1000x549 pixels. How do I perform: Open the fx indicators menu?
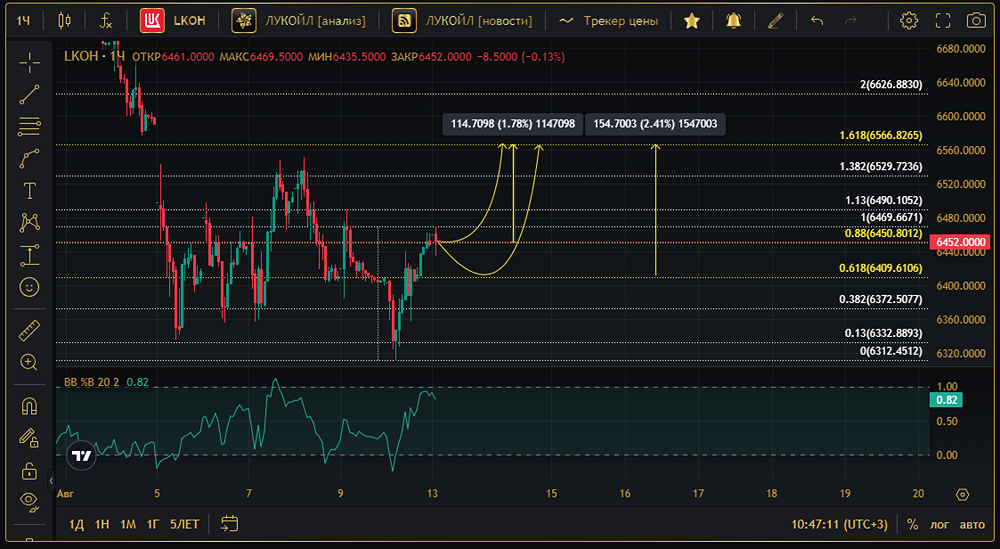[x=106, y=21]
